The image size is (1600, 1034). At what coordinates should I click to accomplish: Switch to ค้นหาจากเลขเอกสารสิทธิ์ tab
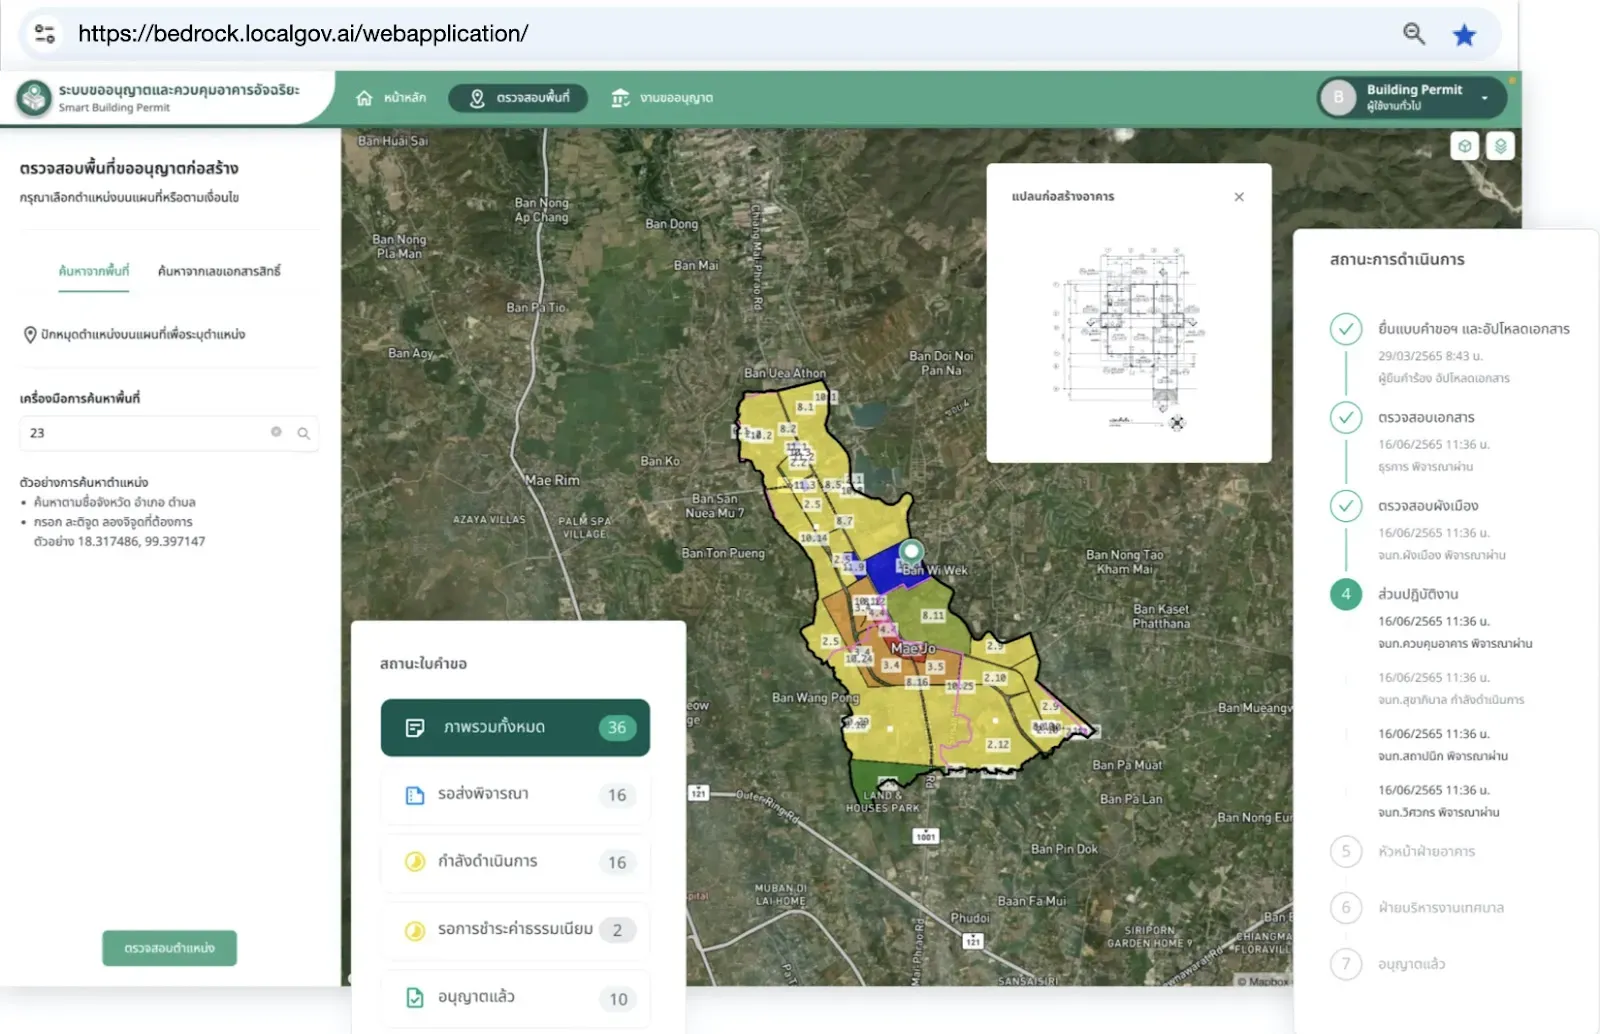219,271
